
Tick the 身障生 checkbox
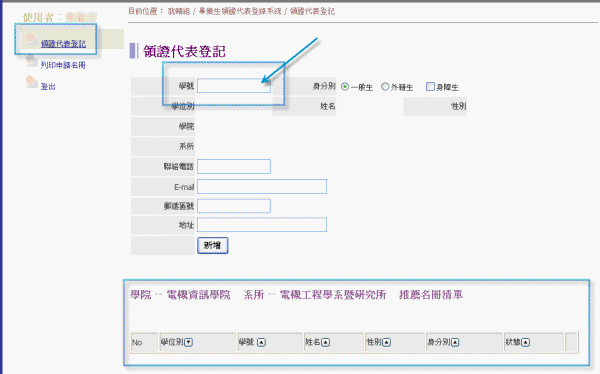coord(430,87)
